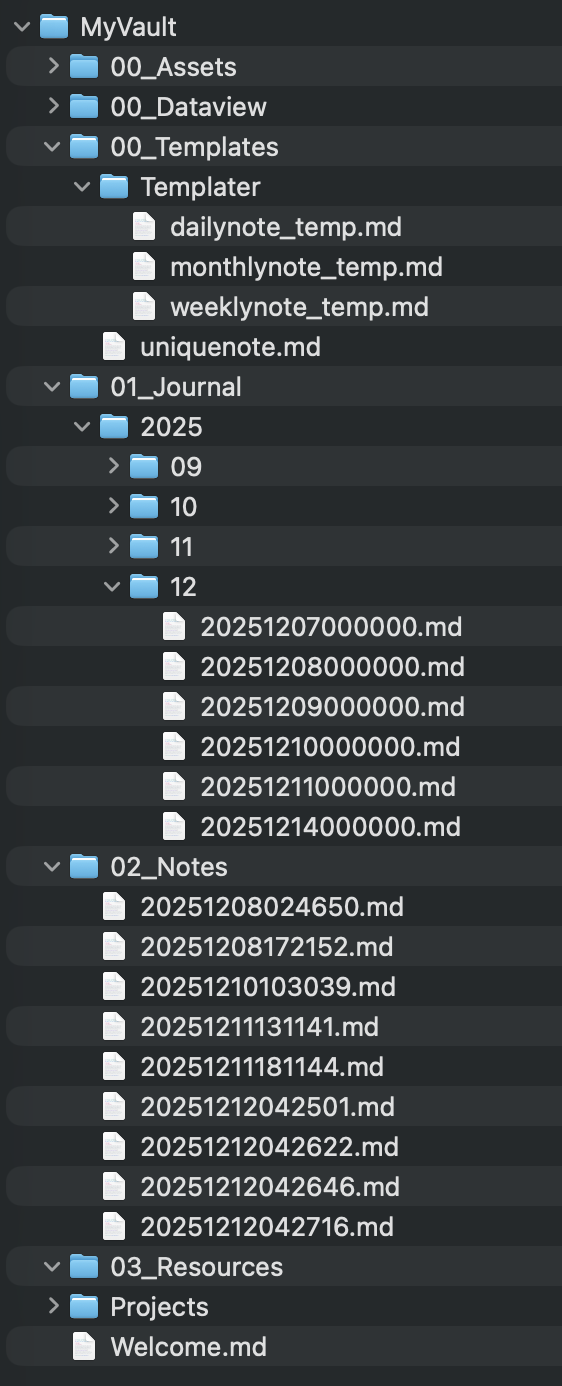Collapse the 12 month folder
The width and height of the screenshot is (562, 1386).
(x=112, y=587)
